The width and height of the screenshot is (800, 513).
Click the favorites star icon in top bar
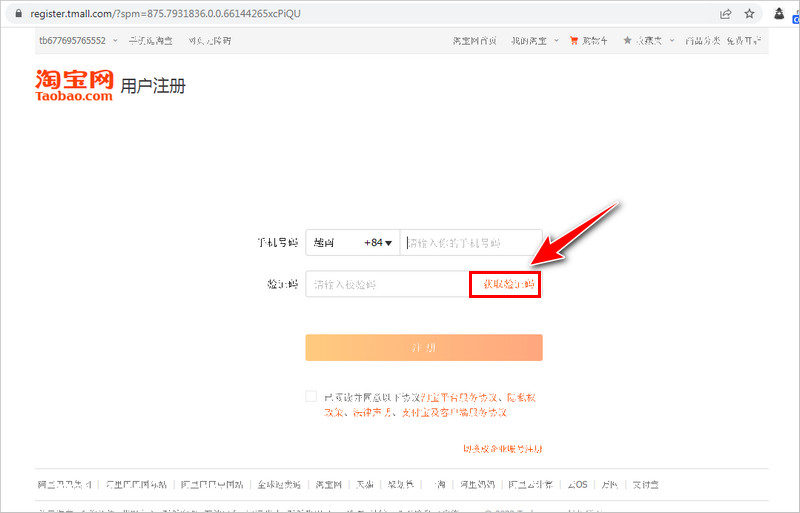(627, 41)
